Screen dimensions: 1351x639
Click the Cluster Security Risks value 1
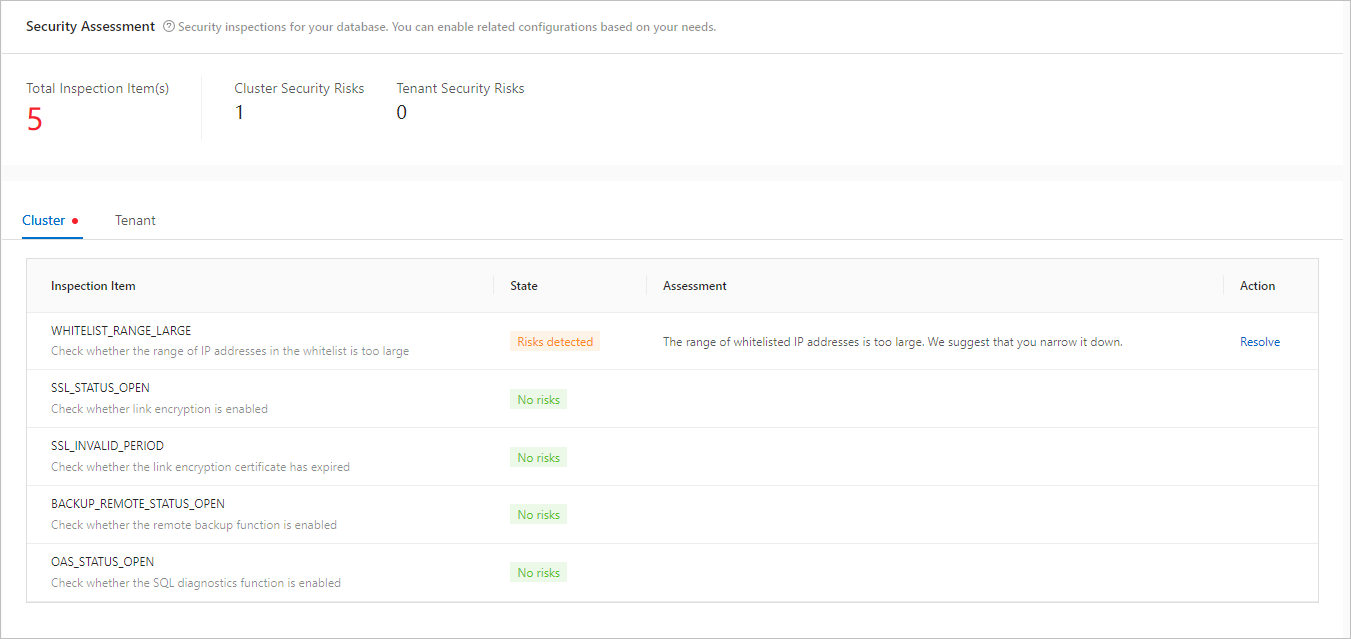coord(239,112)
